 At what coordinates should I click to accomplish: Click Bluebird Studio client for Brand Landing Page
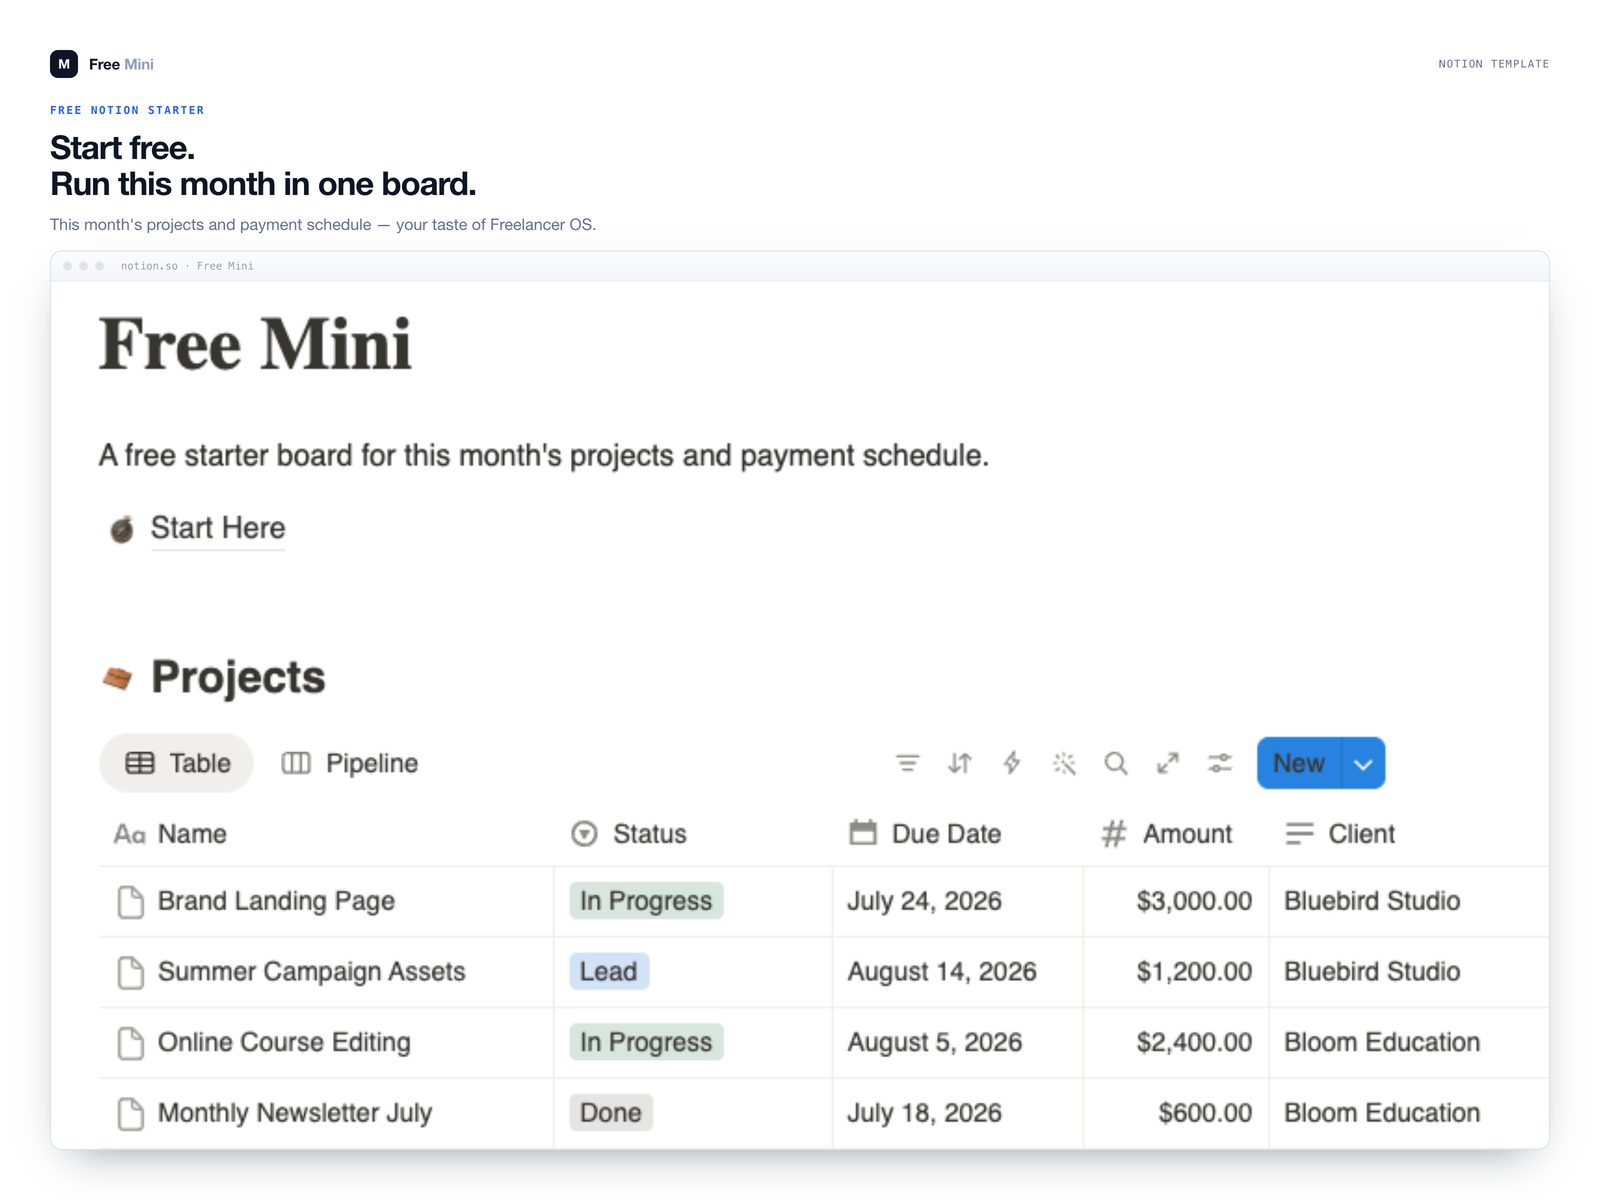[x=1372, y=901]
